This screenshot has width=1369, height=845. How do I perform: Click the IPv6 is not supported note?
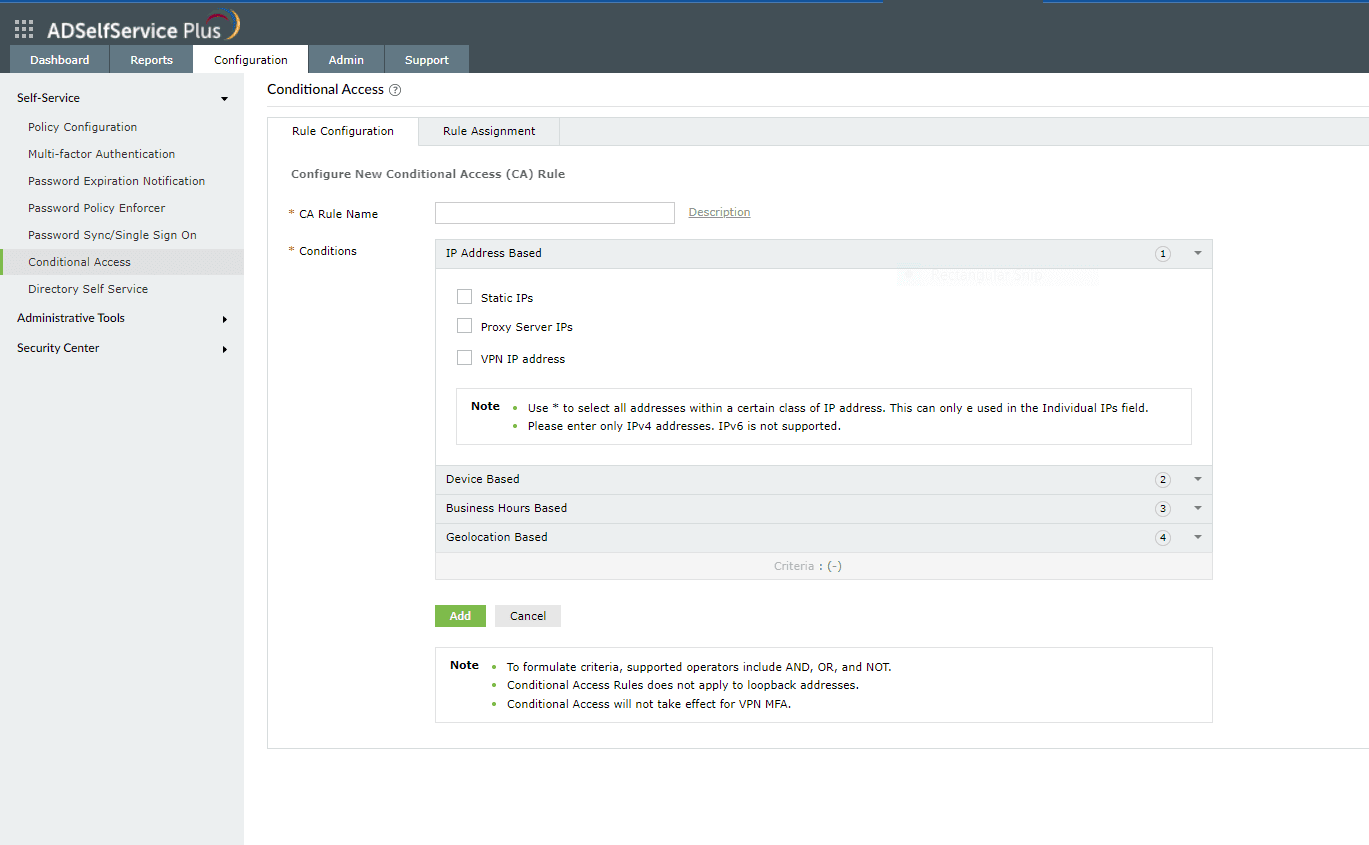pos(684,426)
